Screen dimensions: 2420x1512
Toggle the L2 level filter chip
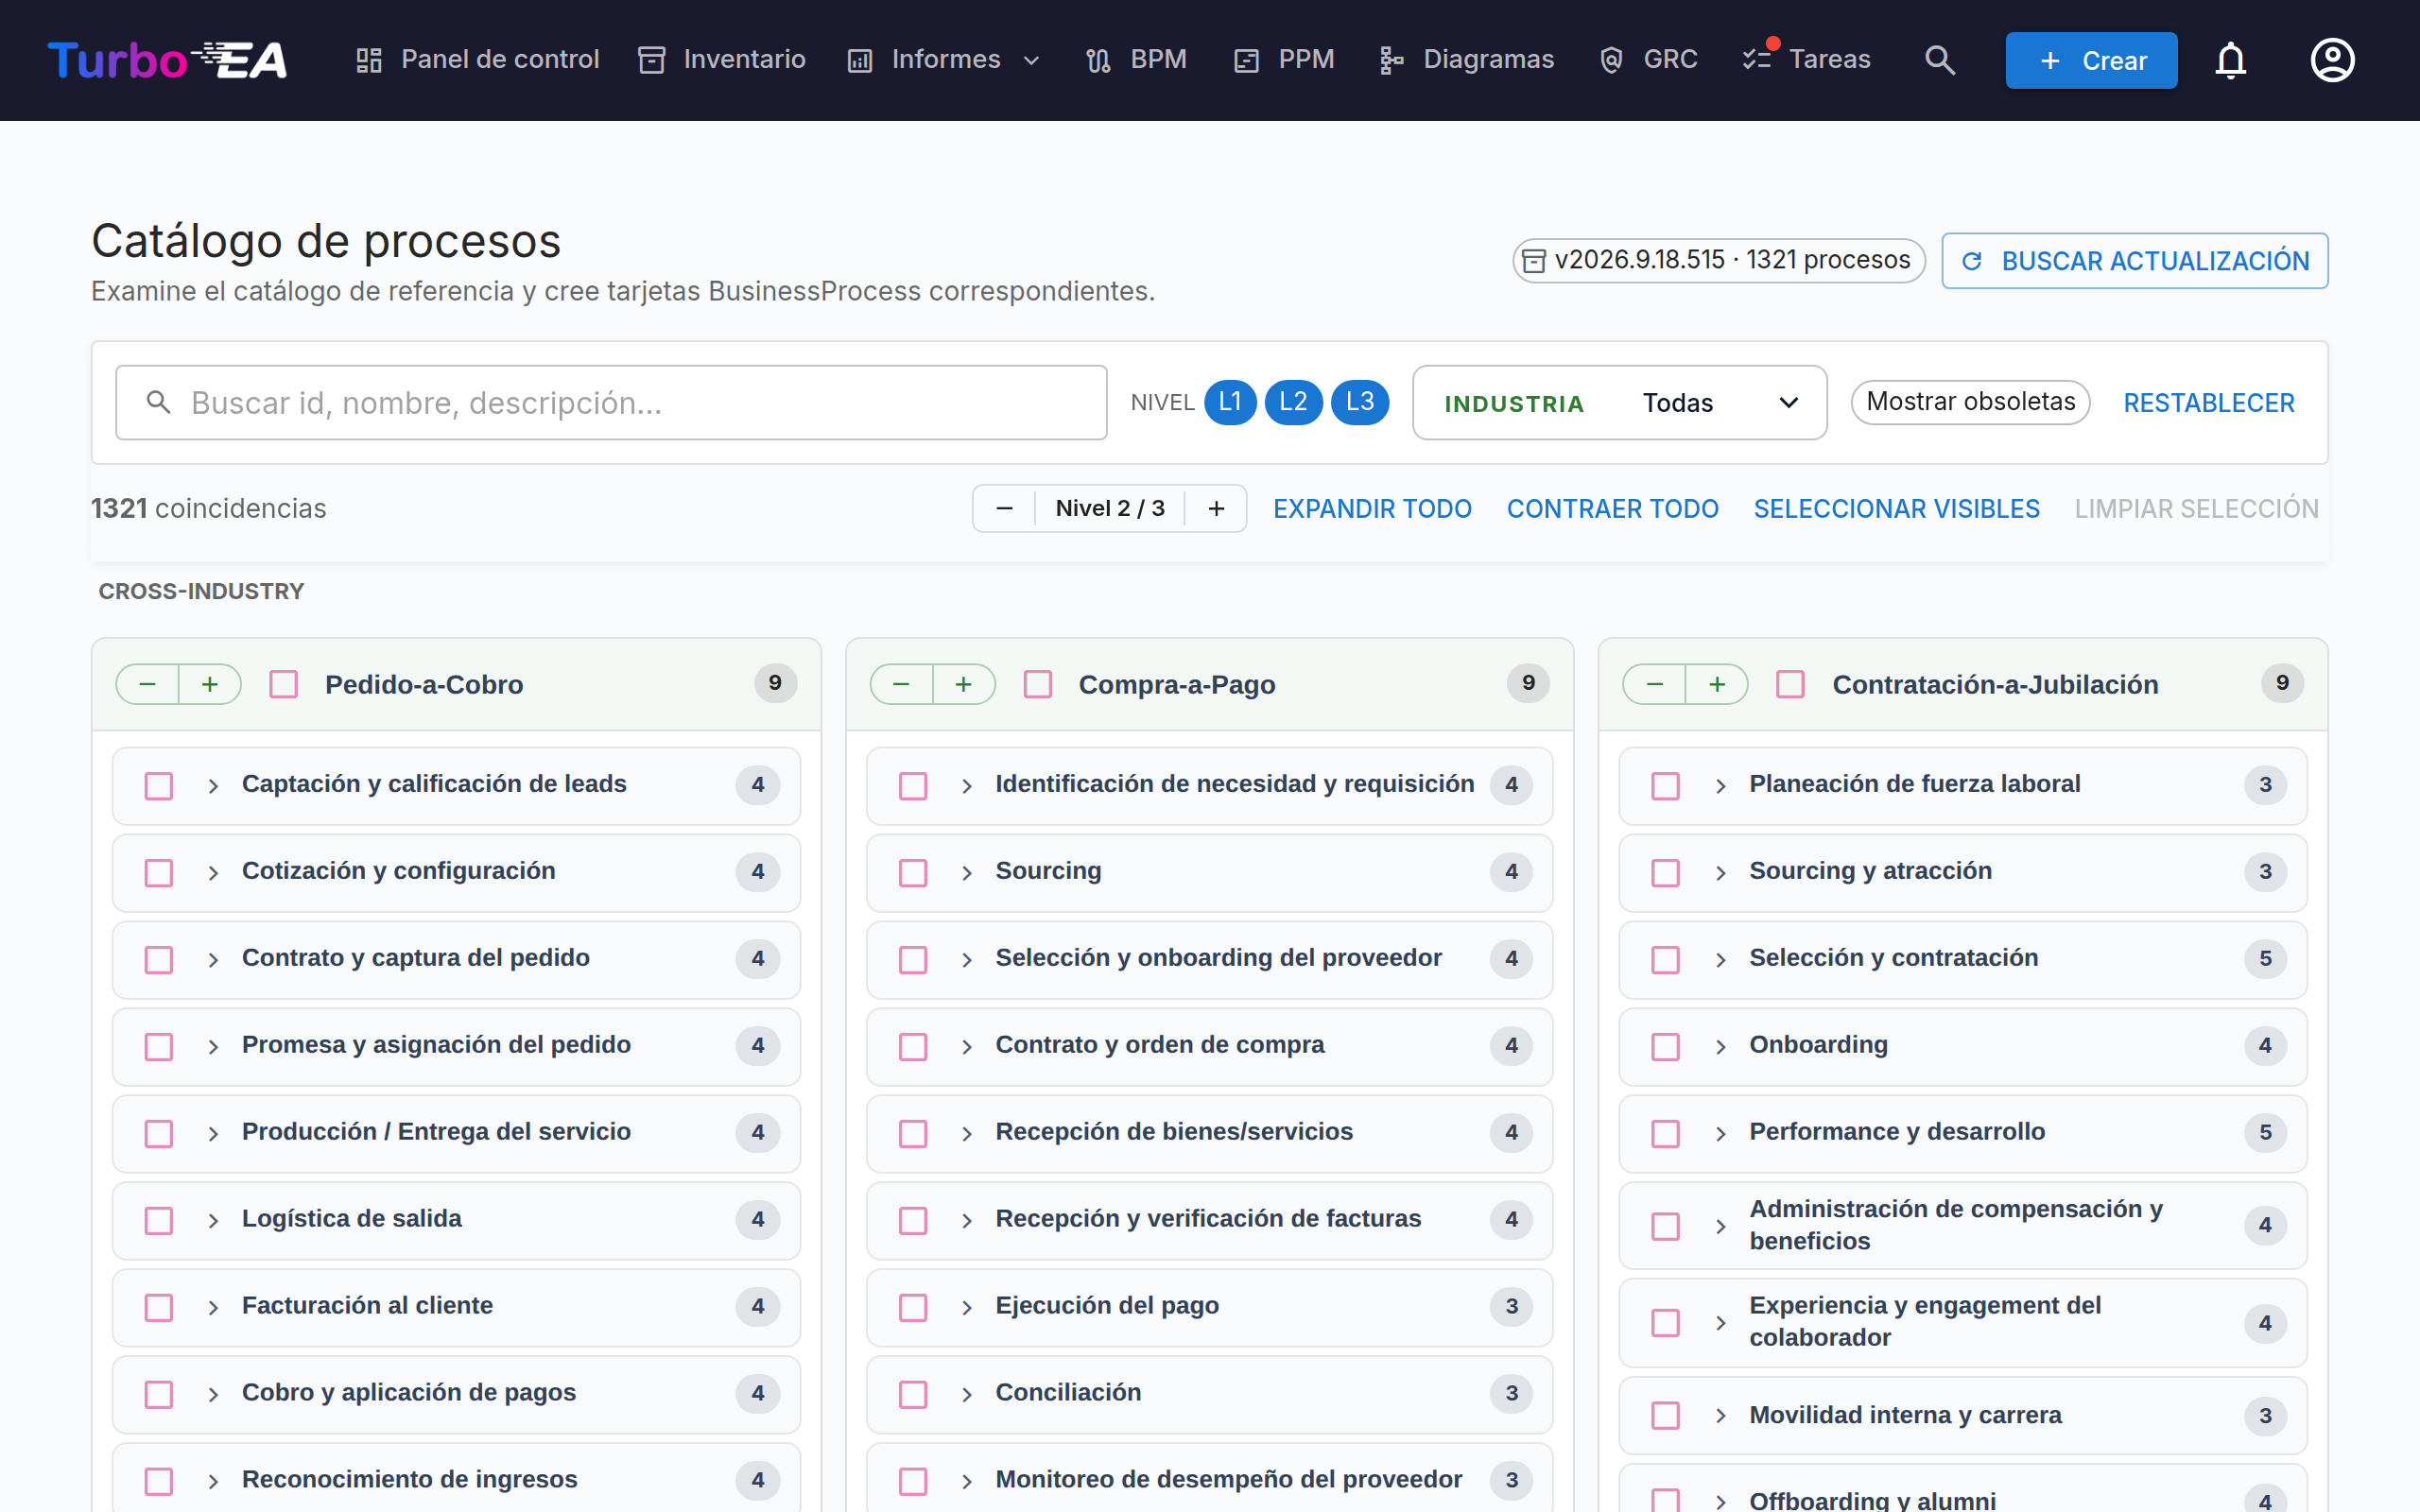tap(1293, 402)
